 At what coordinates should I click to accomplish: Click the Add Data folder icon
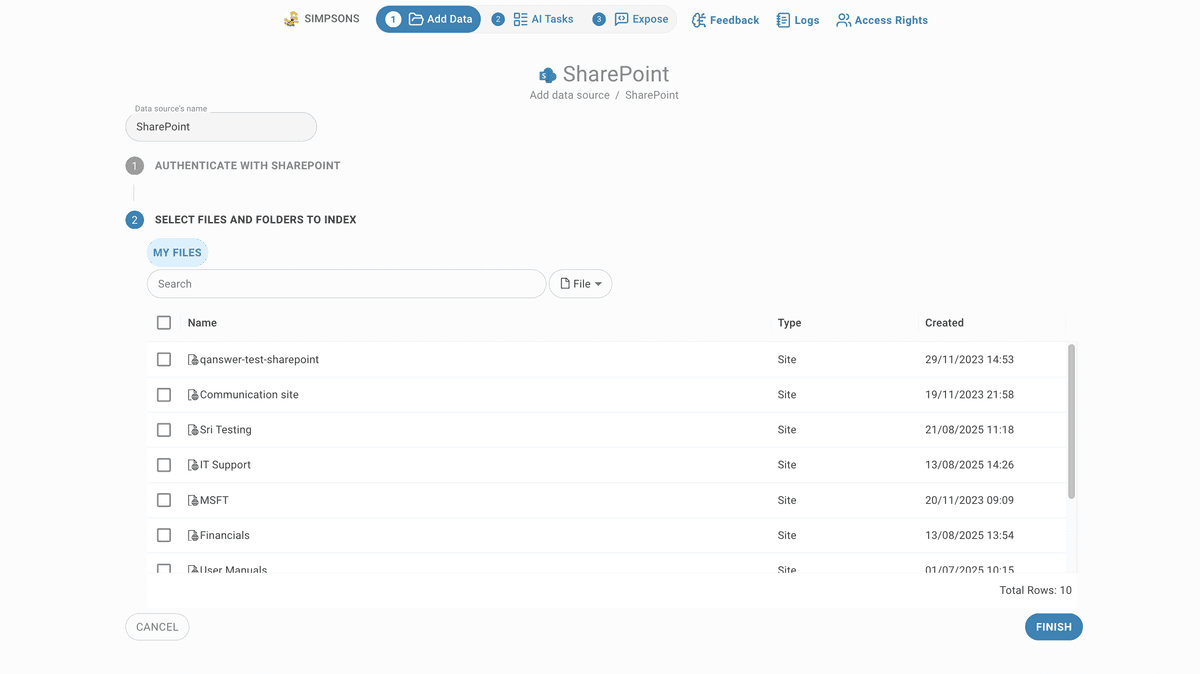point(416,19)
